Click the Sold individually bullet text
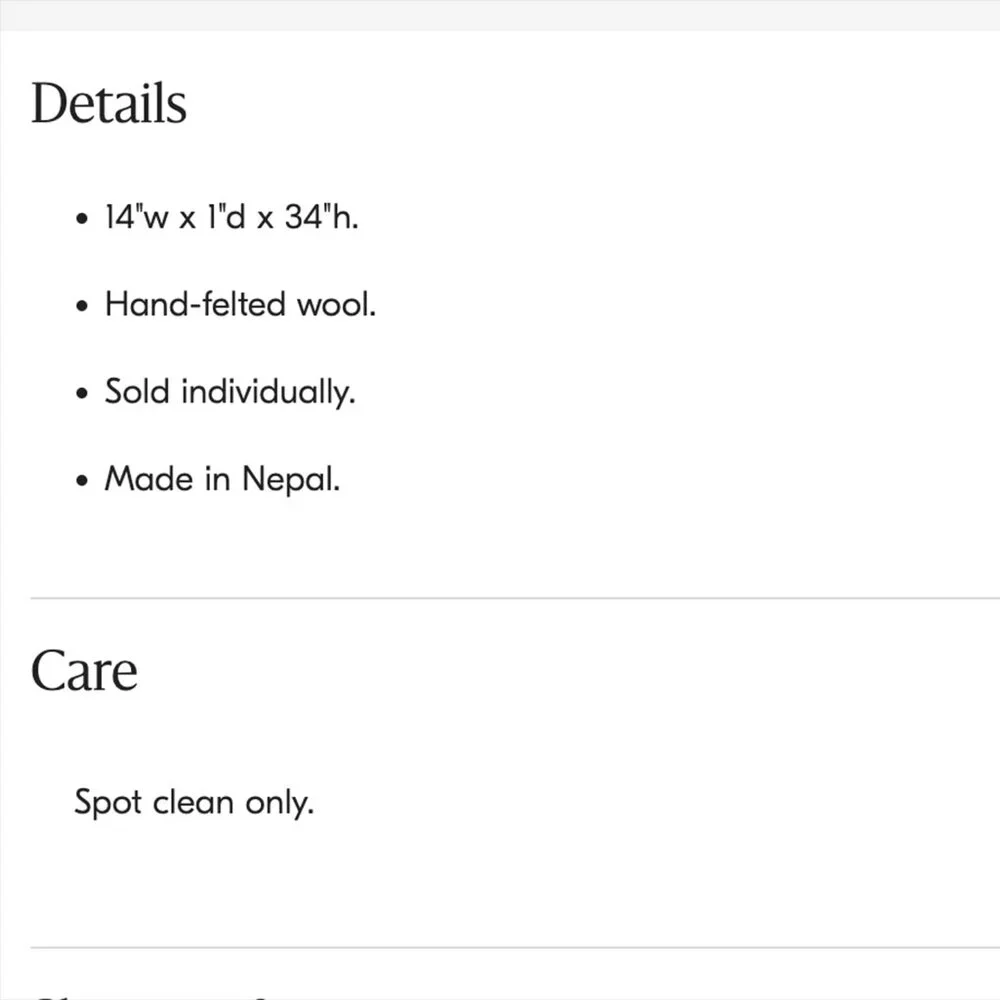This screenshot has width=1000, height=1000. click(230, 392)
